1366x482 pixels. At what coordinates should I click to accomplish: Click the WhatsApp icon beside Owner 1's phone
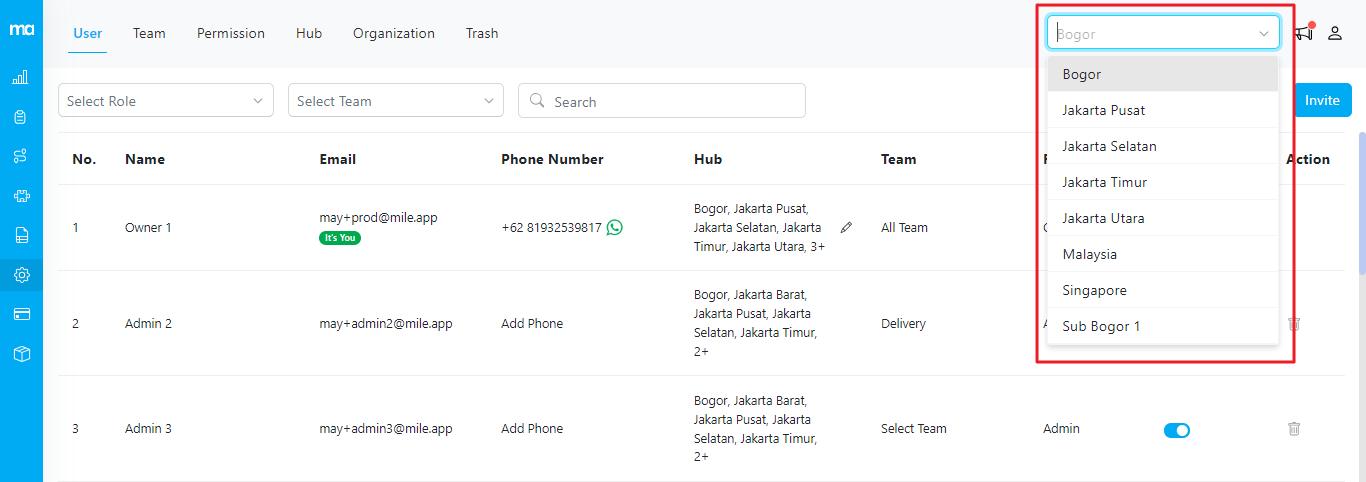click(615, 227)
